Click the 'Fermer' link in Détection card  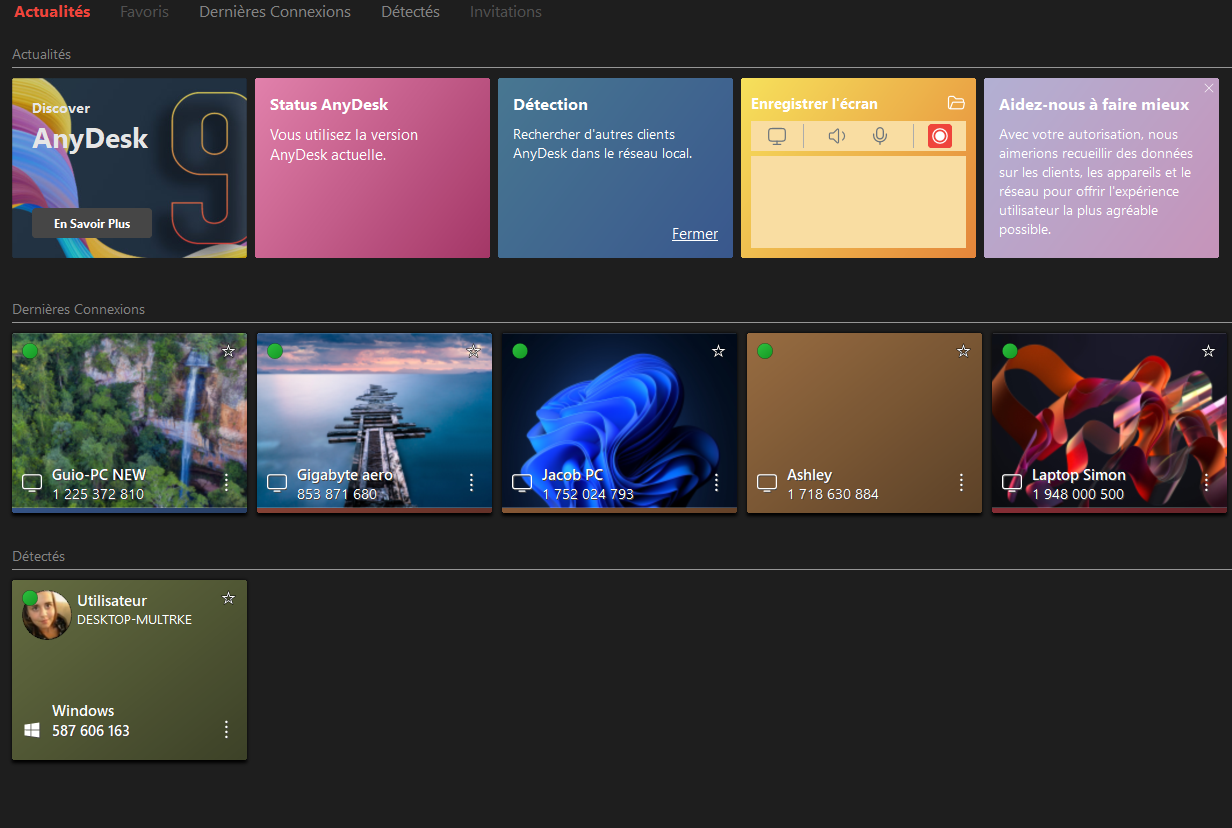(x=694, y=234)
